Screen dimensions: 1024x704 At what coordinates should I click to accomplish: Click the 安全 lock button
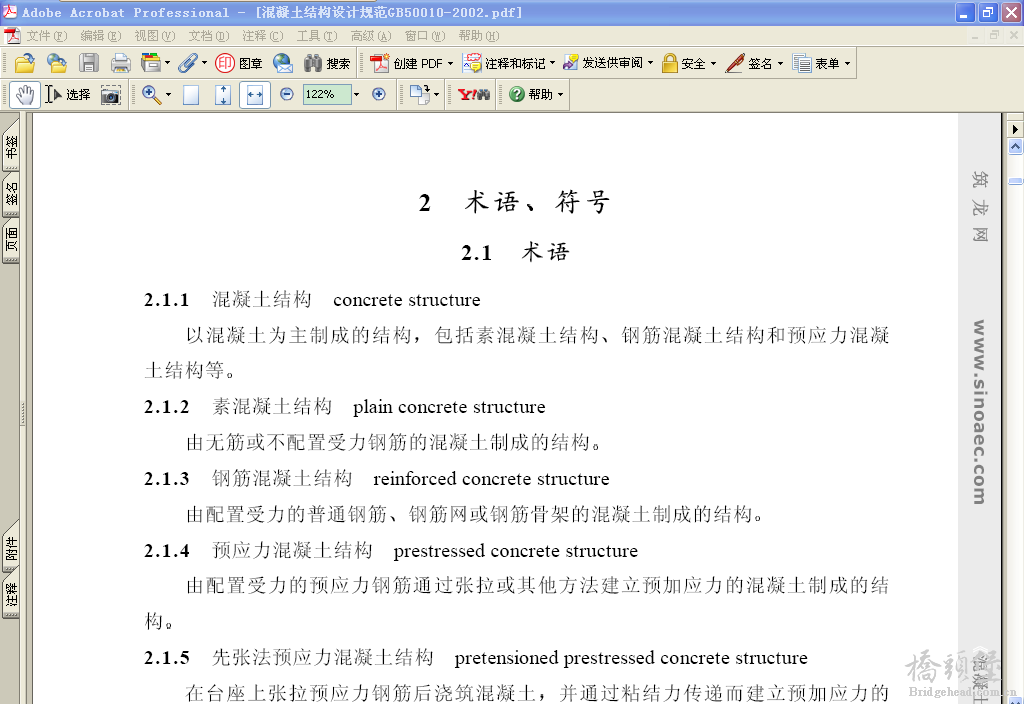[684, 63]
